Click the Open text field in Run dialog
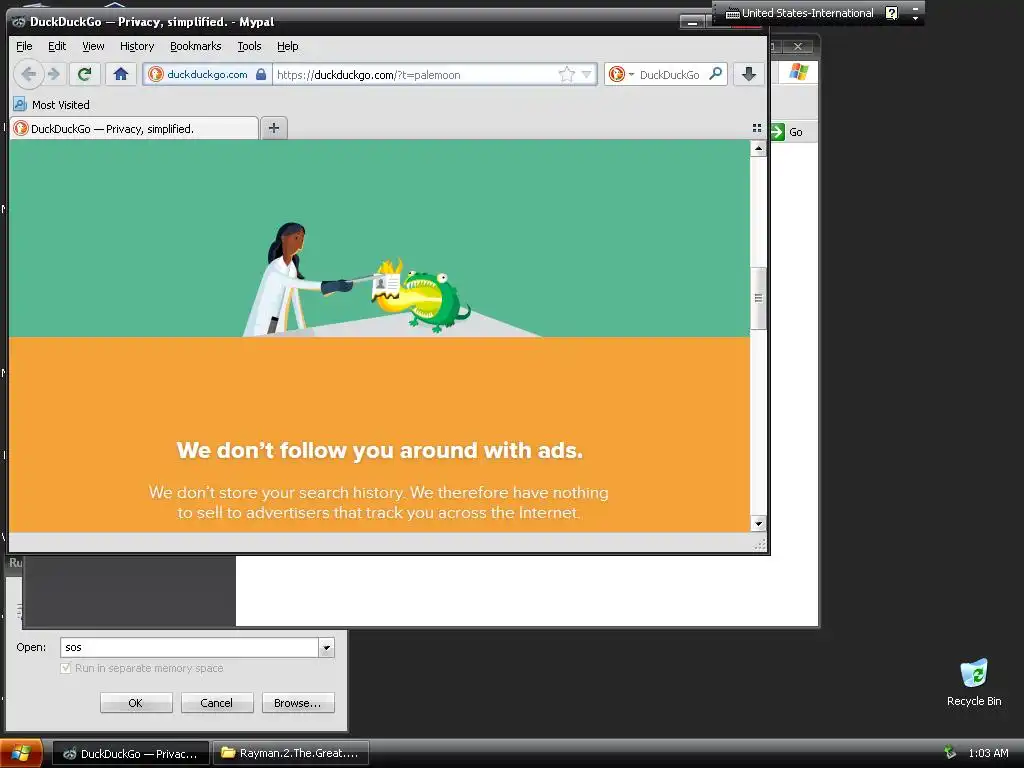1024x768 pixels. (x=189, y=647)
